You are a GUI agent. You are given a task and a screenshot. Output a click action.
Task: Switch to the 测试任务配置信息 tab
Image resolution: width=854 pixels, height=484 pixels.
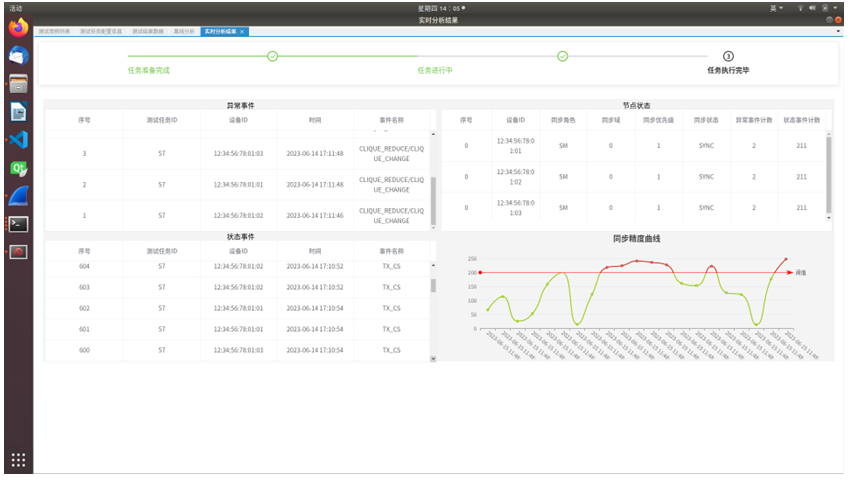click(x=101, y=32)
